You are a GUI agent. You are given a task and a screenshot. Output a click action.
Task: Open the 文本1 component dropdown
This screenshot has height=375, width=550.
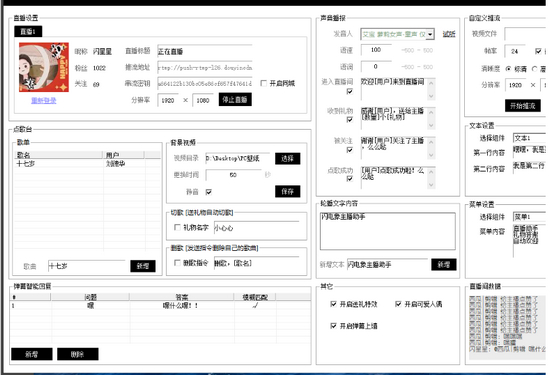530,138
